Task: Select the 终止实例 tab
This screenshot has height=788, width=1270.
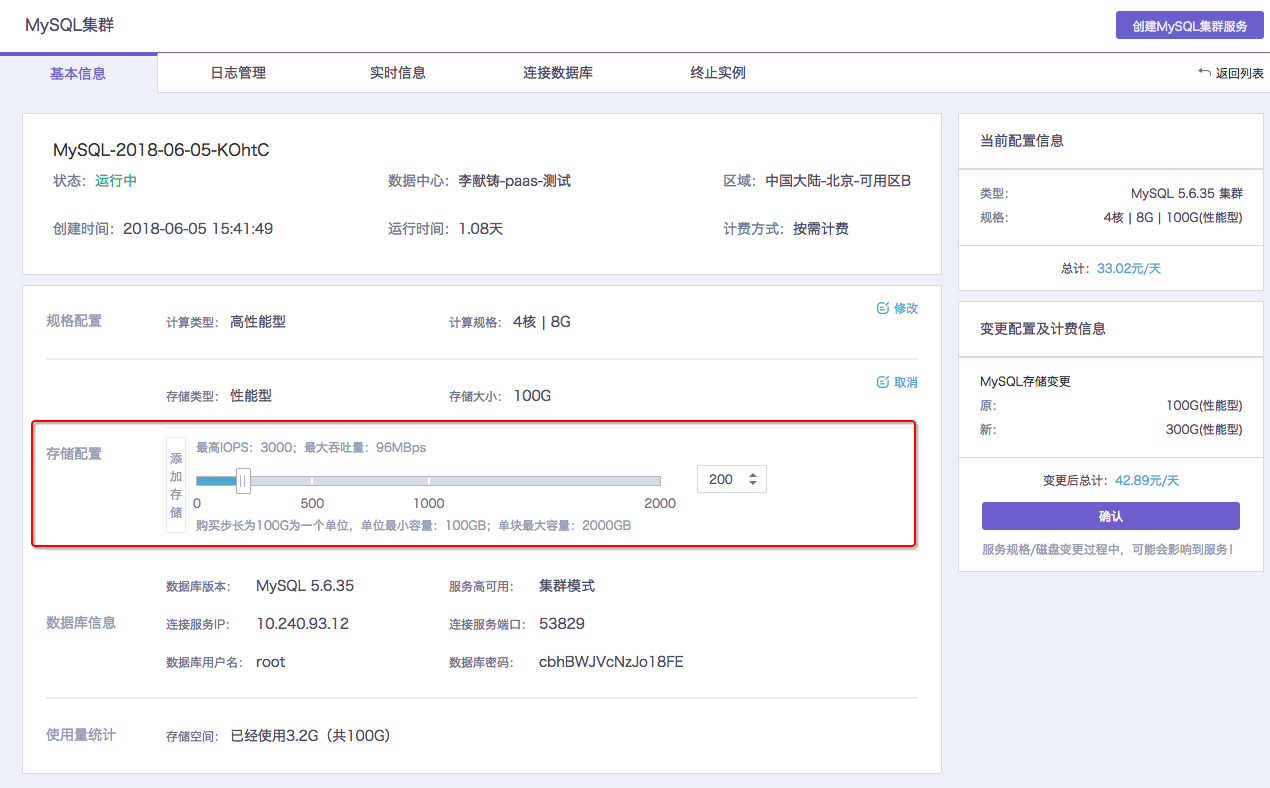Action: pyautogui.click(x=718, y=73)
